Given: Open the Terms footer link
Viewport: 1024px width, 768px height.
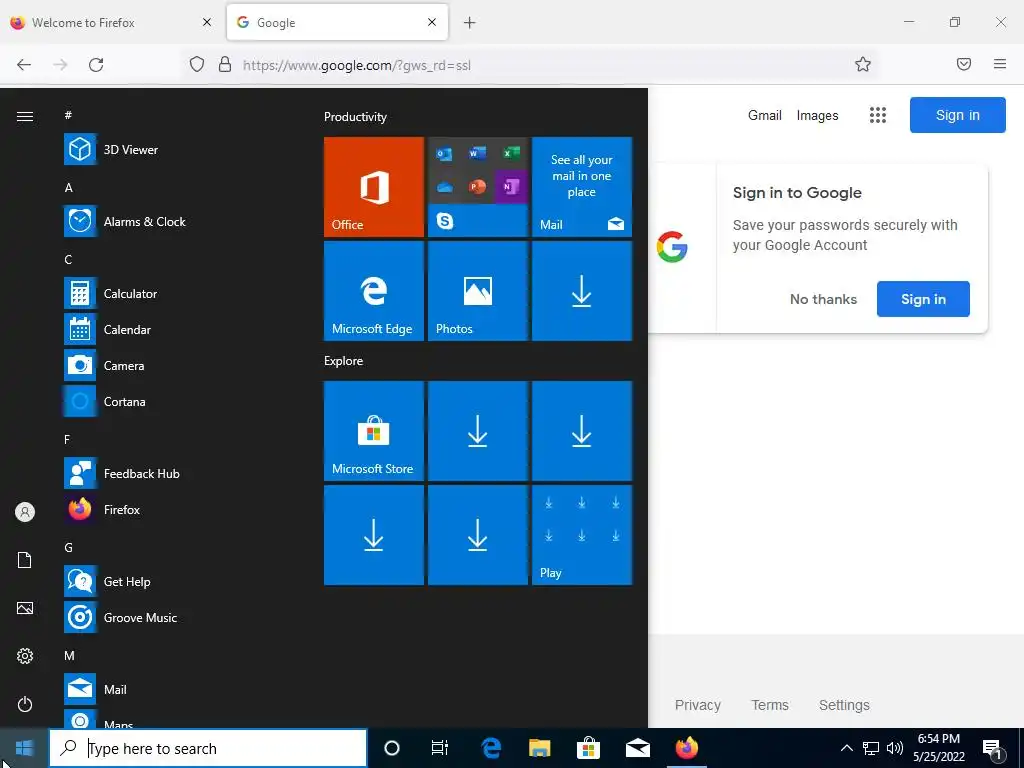Looking at the screenshot, I should 769,705.
